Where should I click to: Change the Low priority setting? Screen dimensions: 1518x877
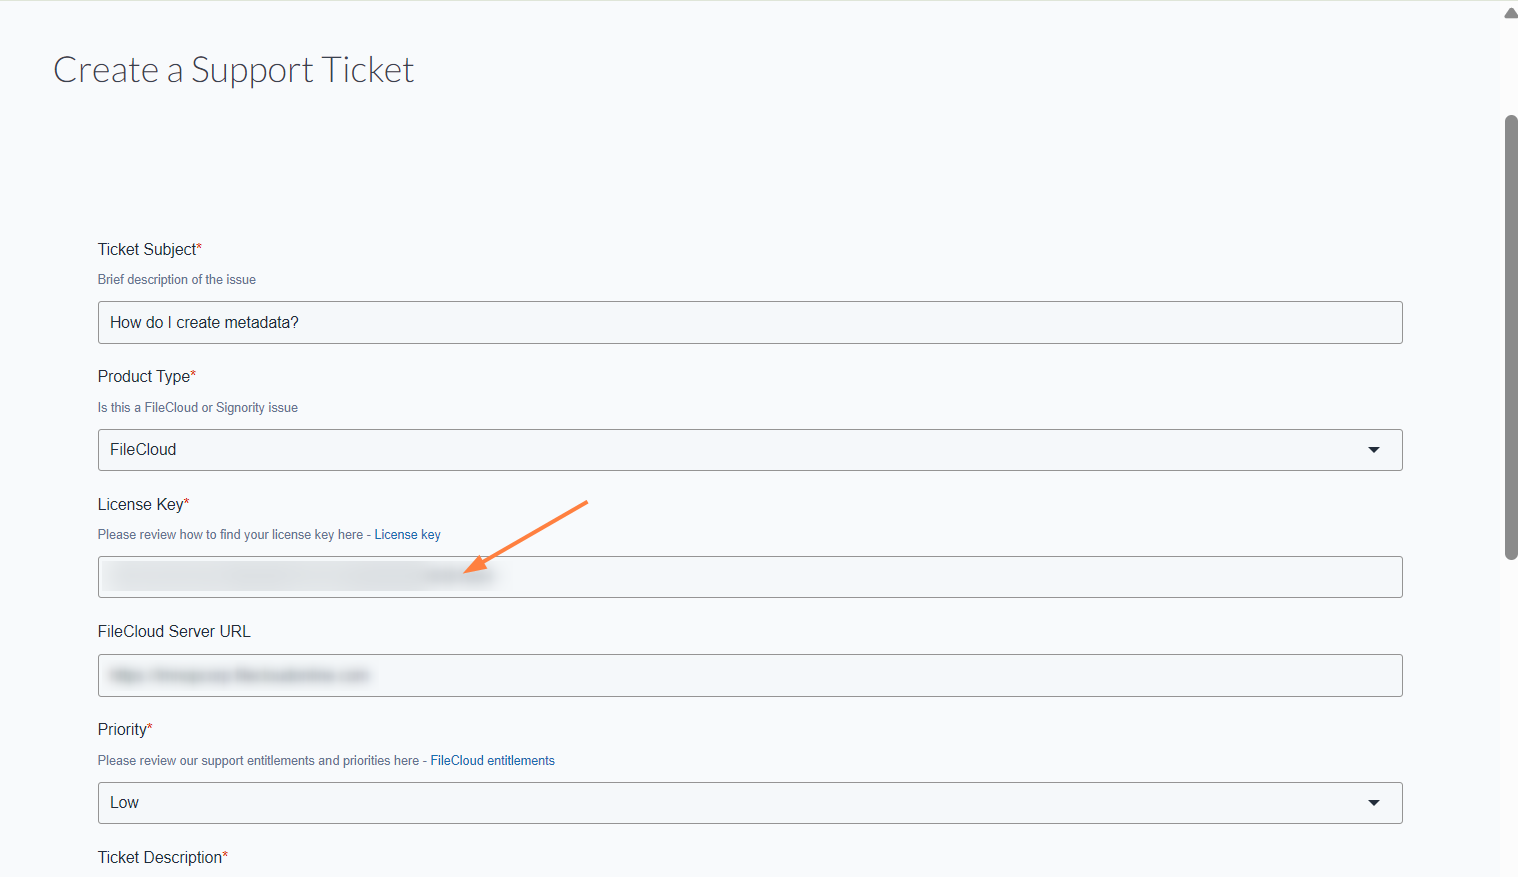pos(749,802)
